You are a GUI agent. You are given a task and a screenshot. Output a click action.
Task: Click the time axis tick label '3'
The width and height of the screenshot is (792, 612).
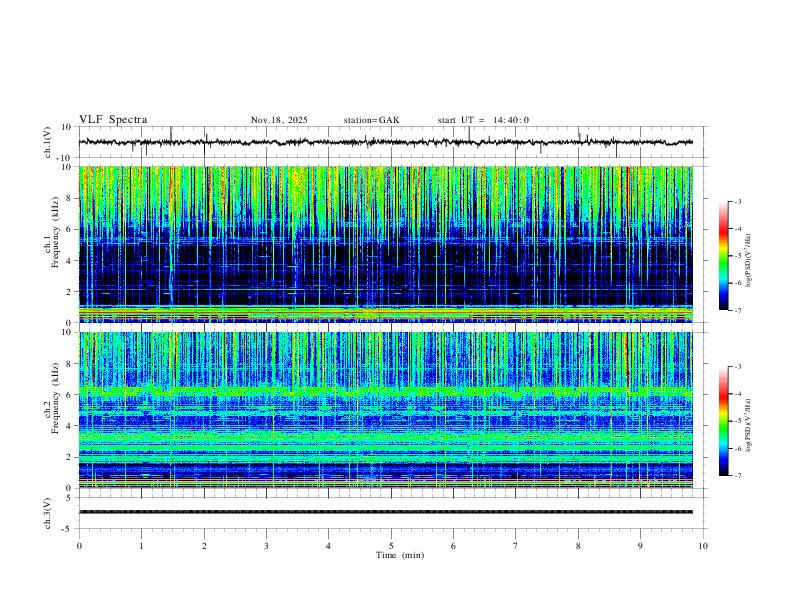coord(266,546)
